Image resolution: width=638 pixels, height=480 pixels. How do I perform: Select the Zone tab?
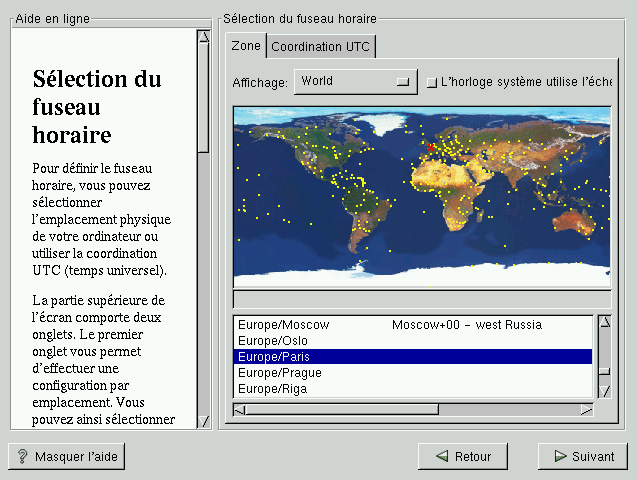(246, 46)
